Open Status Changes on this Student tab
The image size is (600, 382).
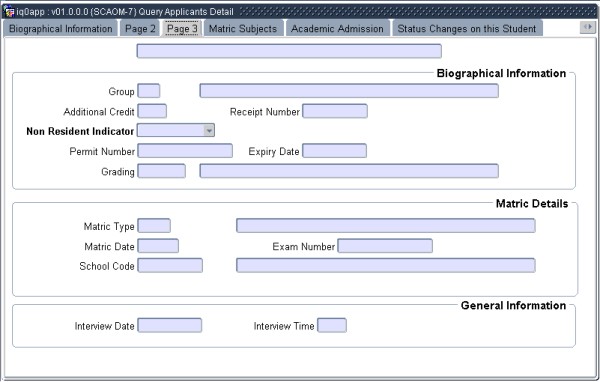click(467, 29)
